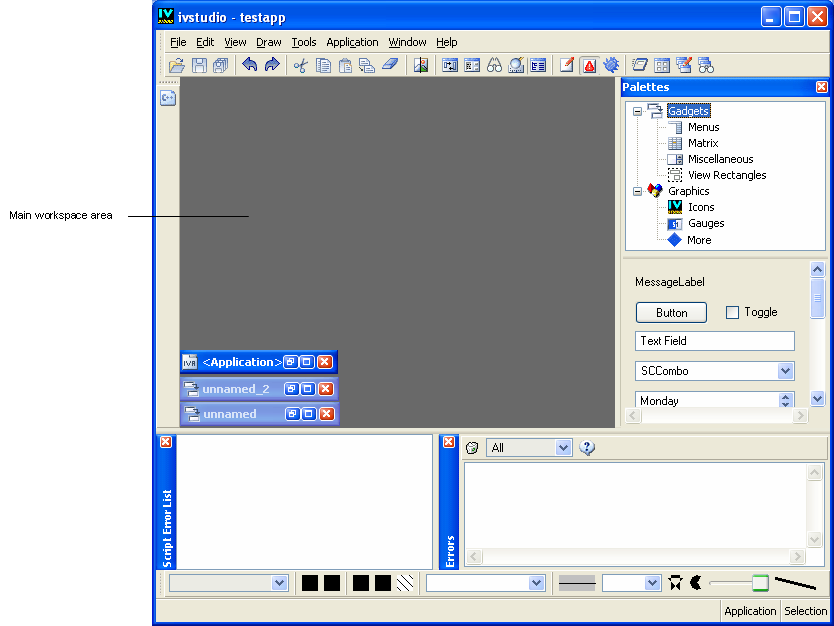834x626 pixels.
Task: Close the Script Error List panel
Action: tap(166, 442)
